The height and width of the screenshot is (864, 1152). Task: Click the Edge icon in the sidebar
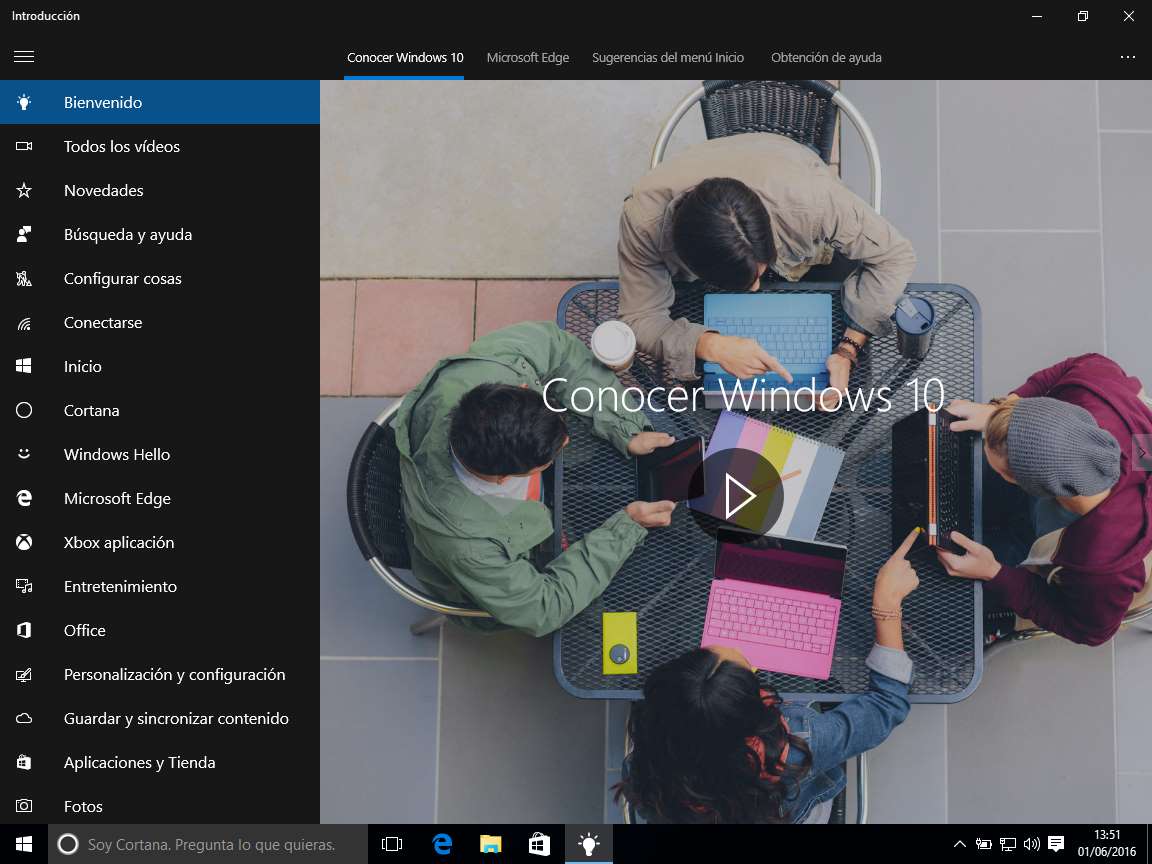24,498
